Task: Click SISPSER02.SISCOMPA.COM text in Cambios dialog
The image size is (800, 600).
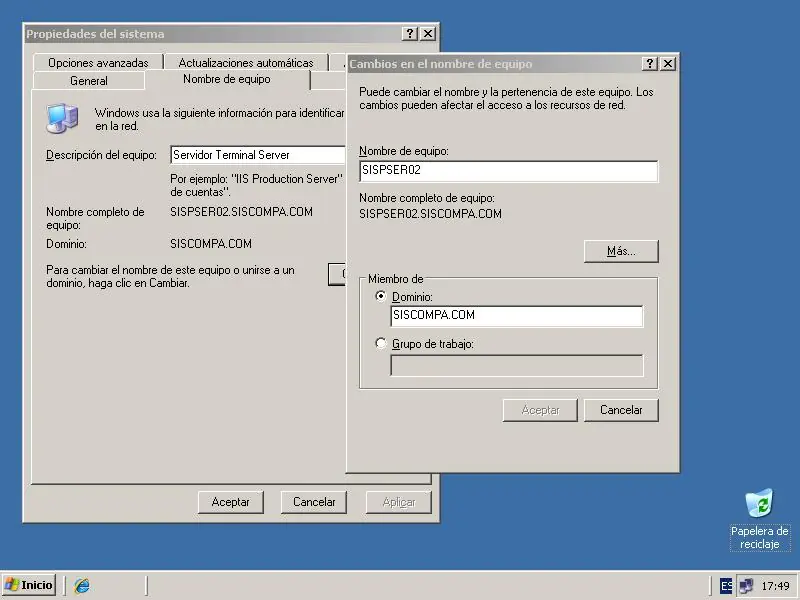Action: (430, 214)
